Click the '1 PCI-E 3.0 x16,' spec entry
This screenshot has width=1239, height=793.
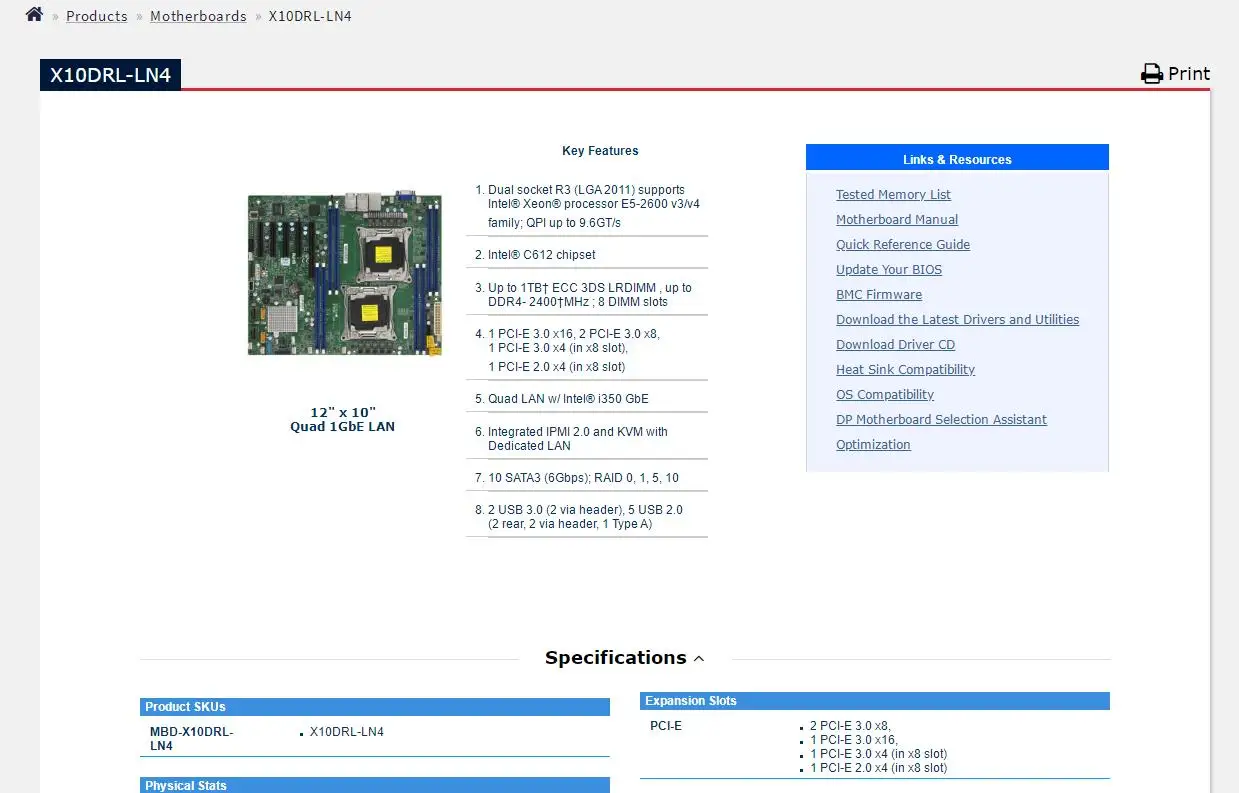click(x=854, y=740)
